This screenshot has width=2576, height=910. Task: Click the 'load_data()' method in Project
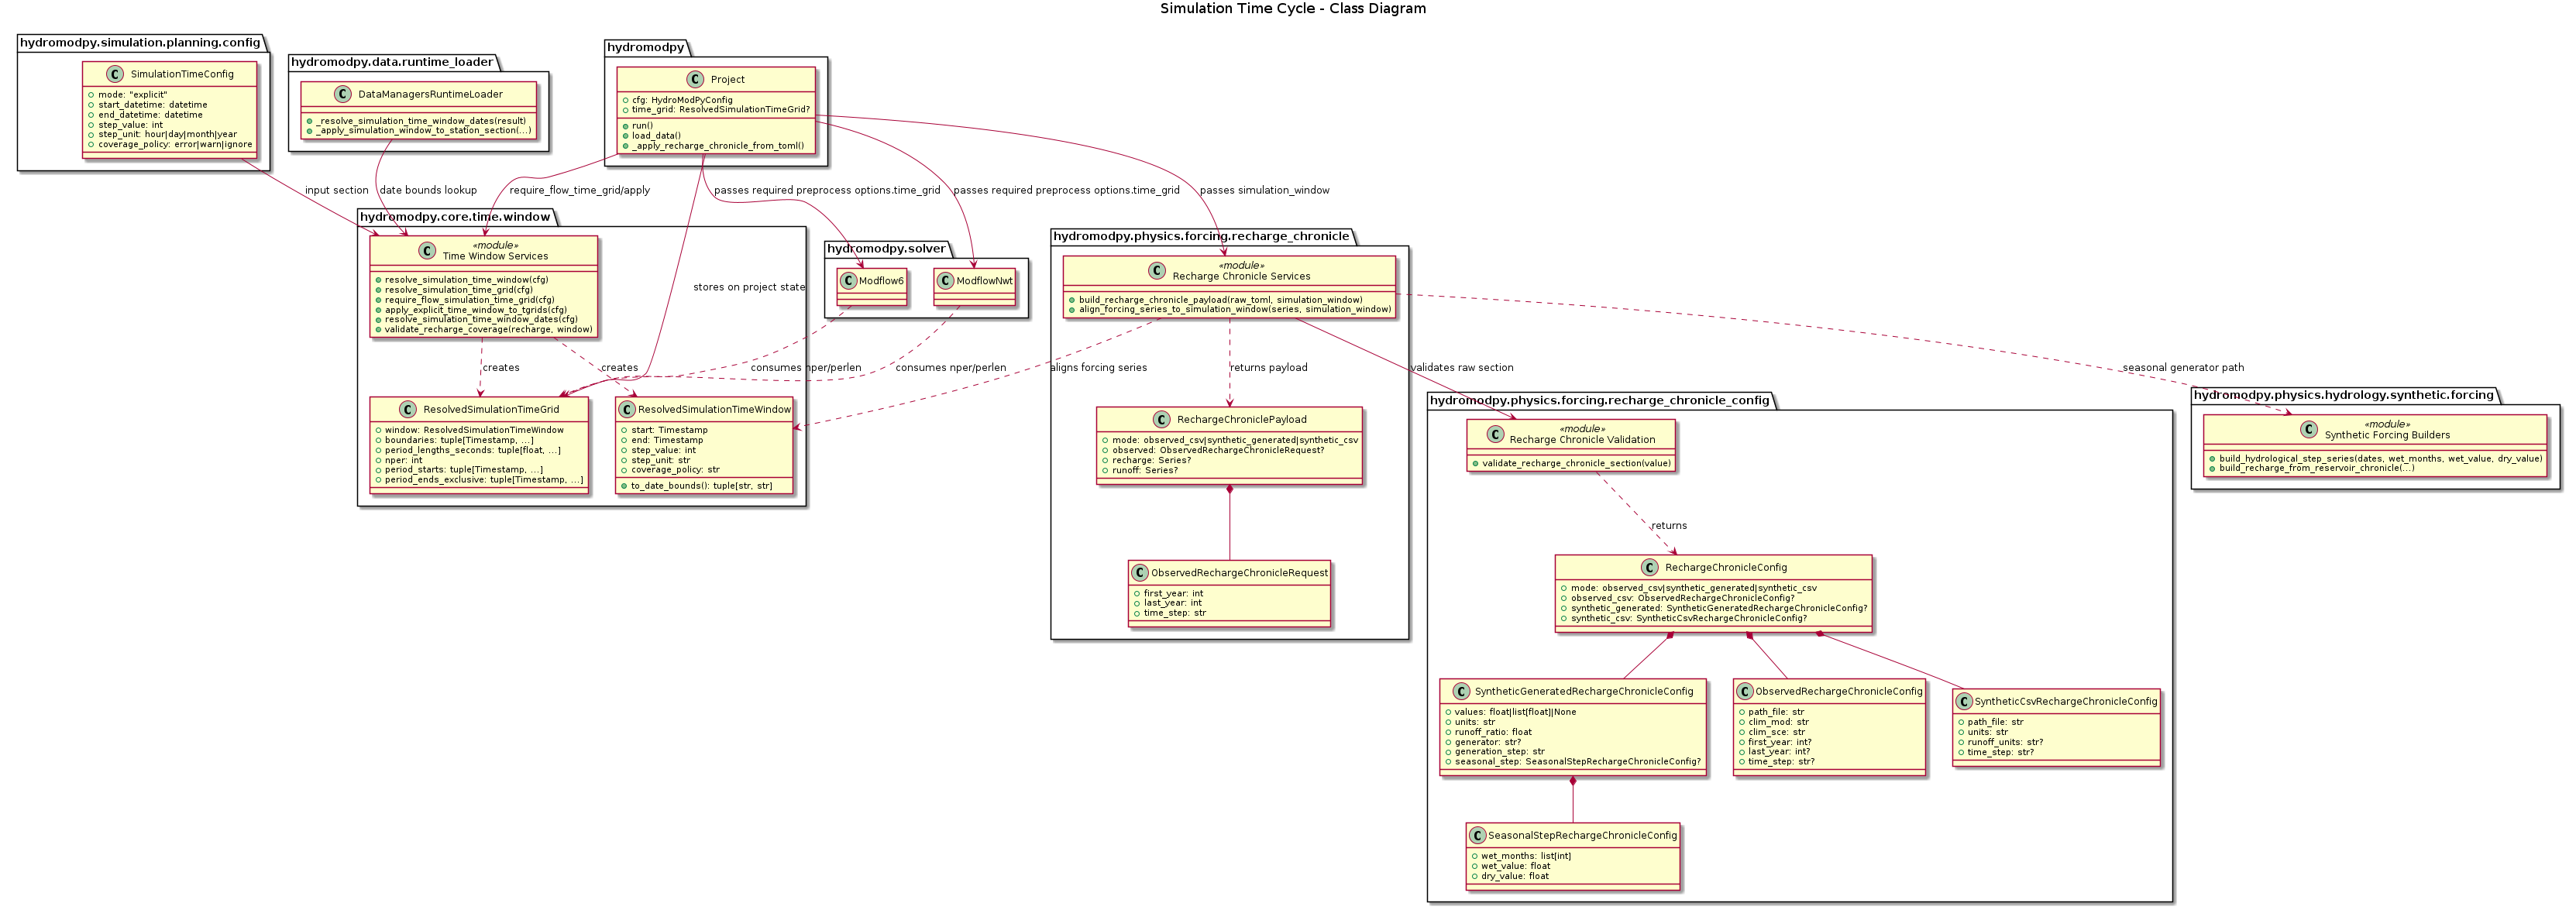pos(656,136)
